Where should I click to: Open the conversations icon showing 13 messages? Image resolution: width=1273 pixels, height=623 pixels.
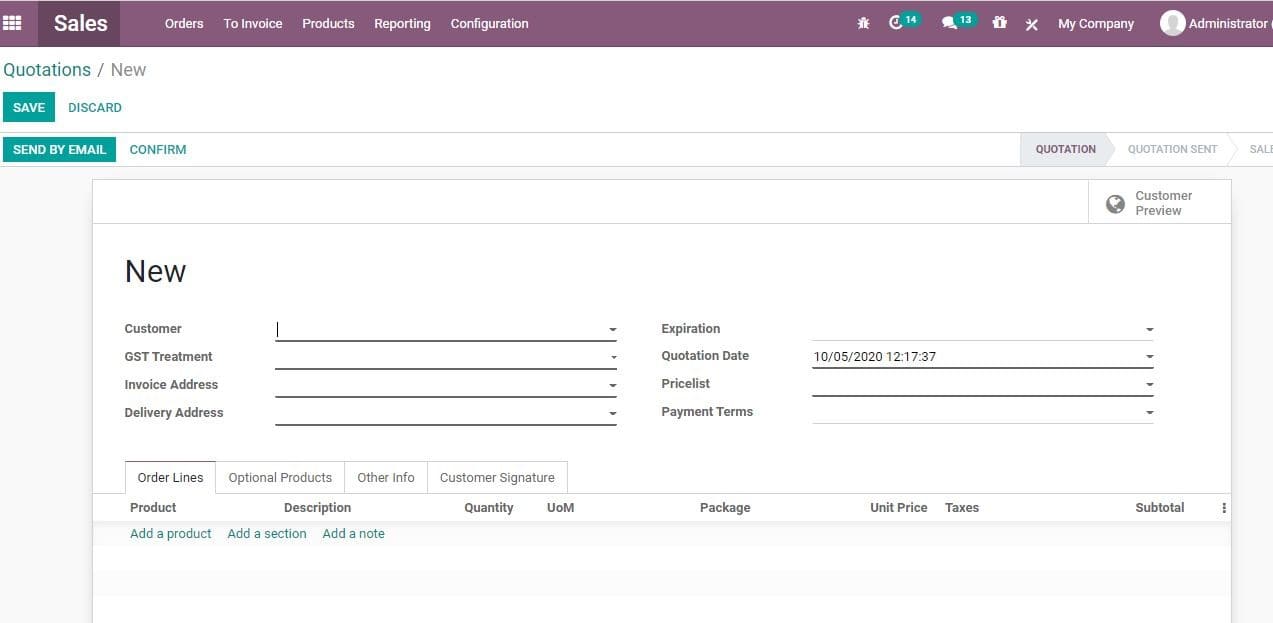coord(951,23)
